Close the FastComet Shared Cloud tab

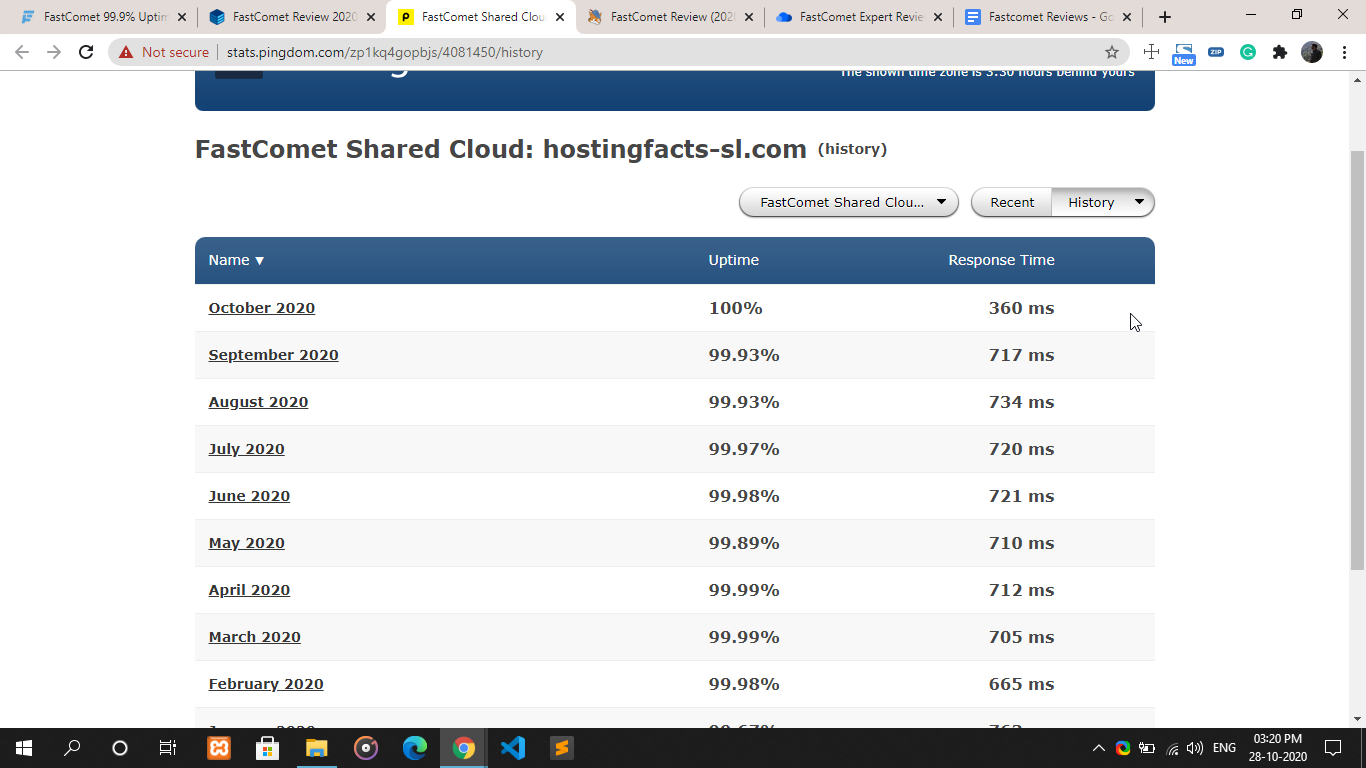coord(560,17)
